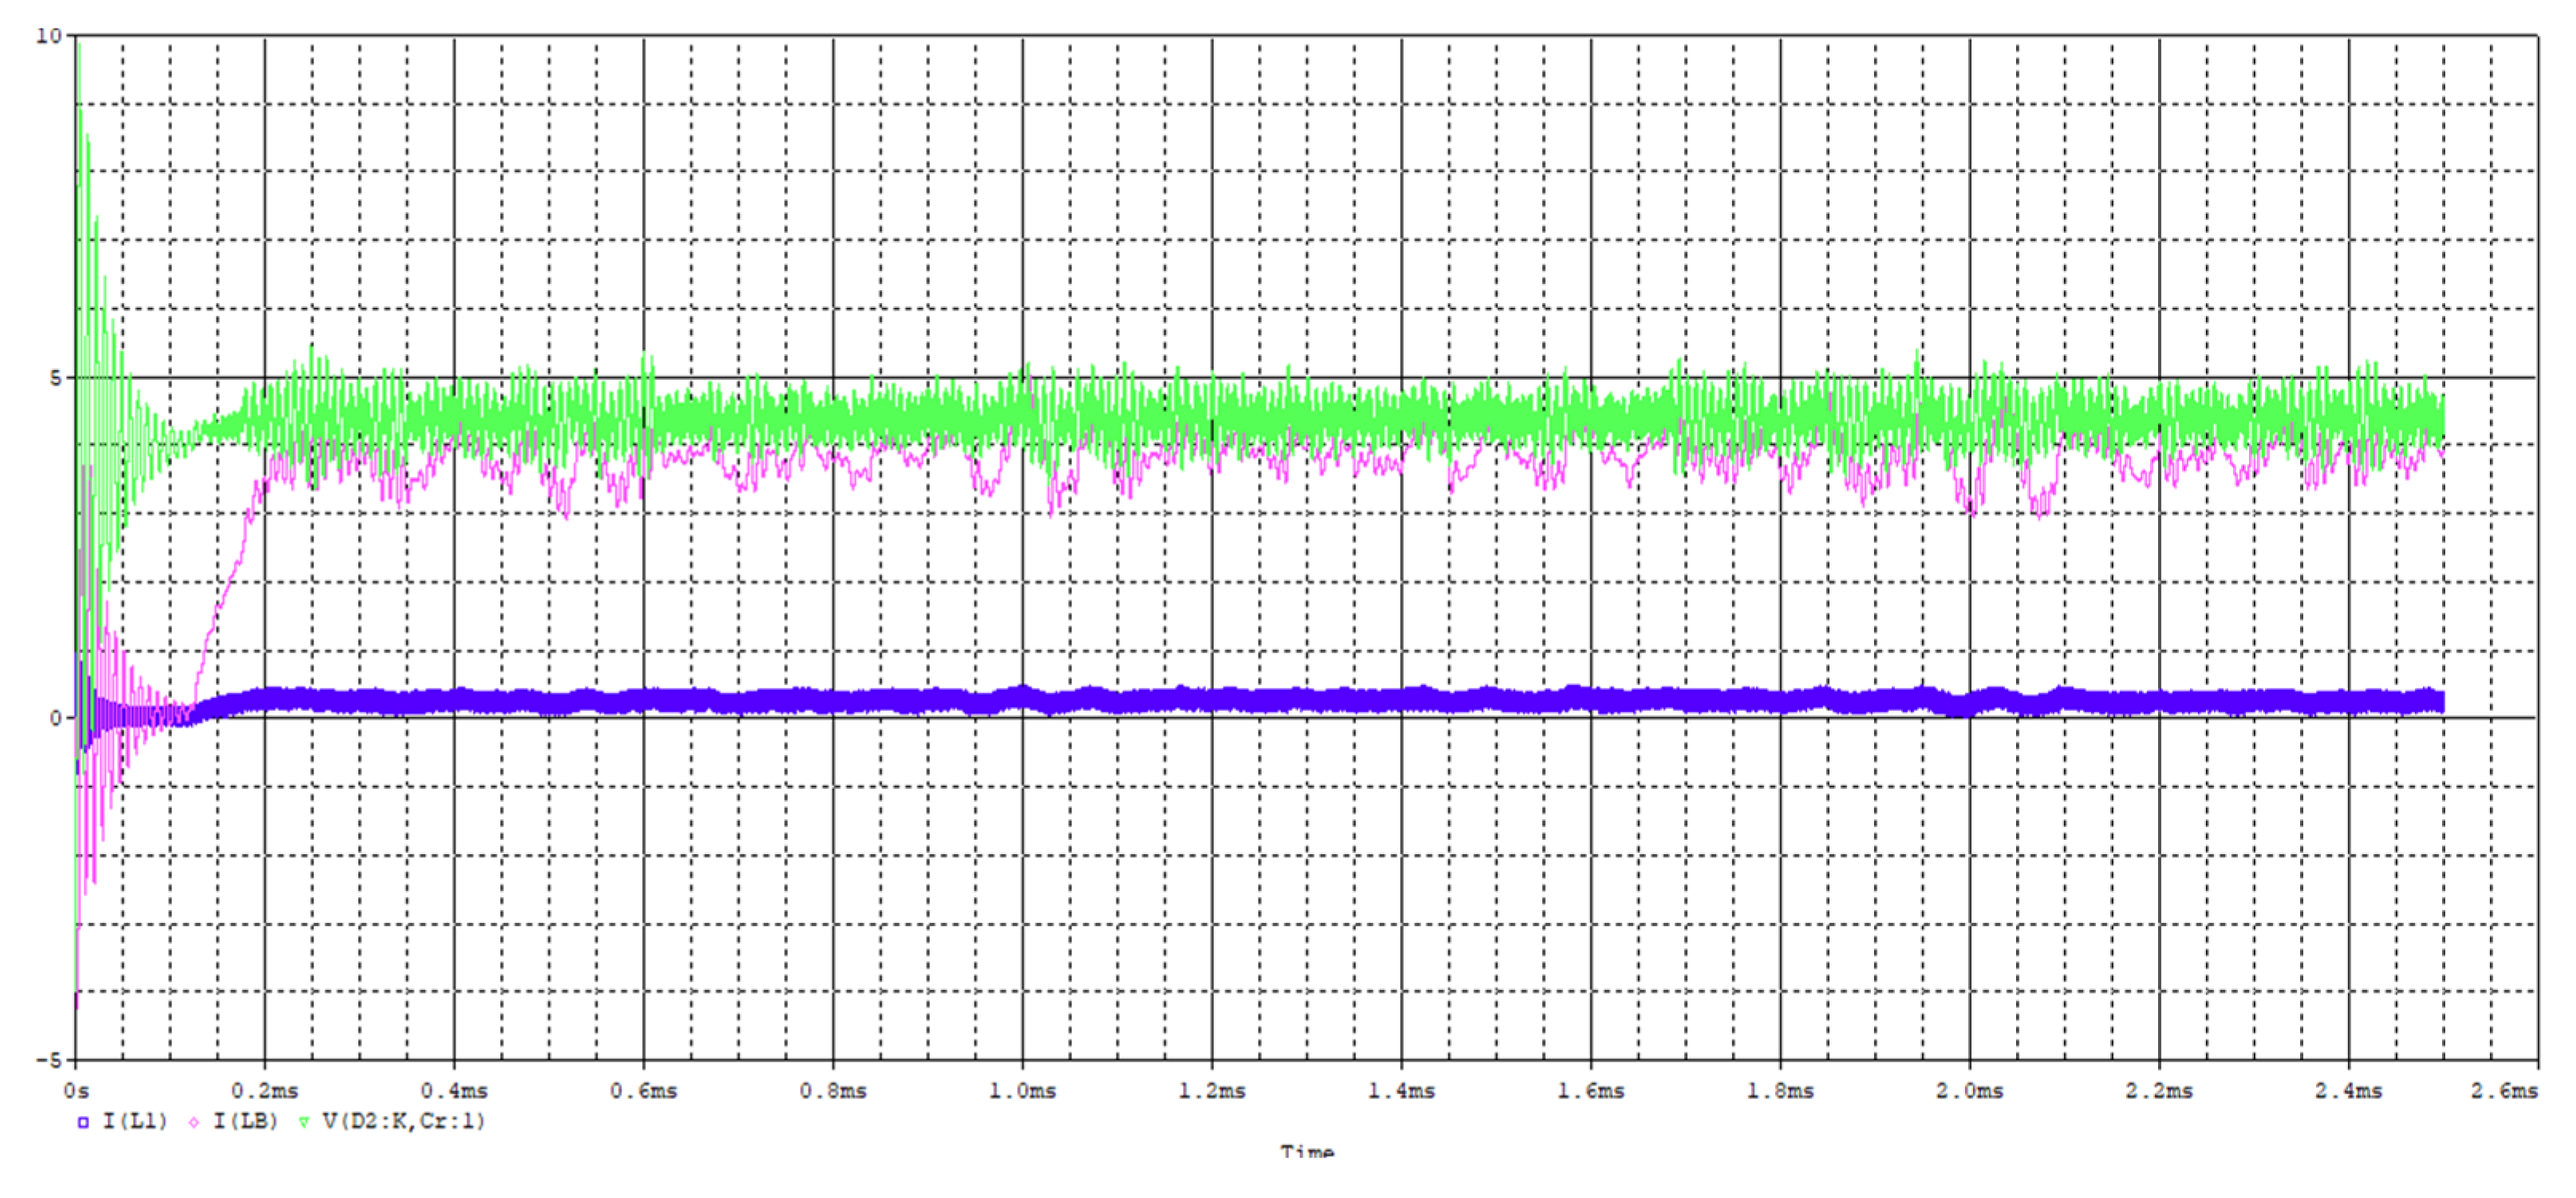Click the pink diamond marker for I(LB)
This screenshot has height=1198, width=2576.
(x=193, y=1122)
